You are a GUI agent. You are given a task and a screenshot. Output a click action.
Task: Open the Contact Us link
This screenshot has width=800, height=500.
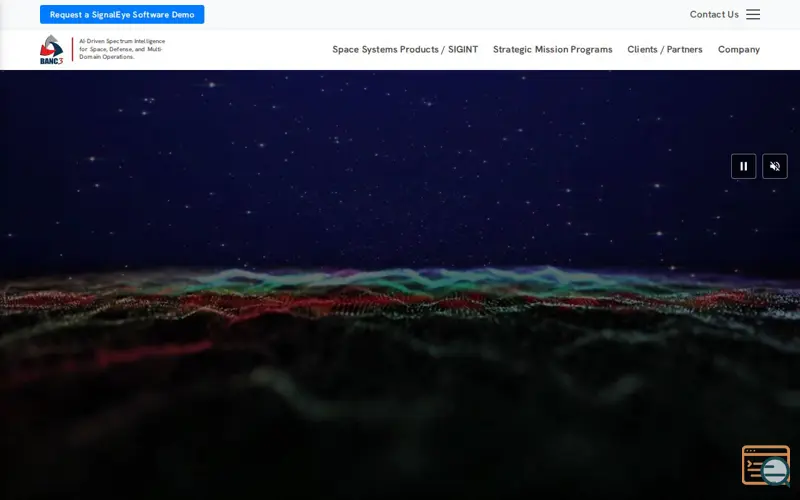(714, 14)
